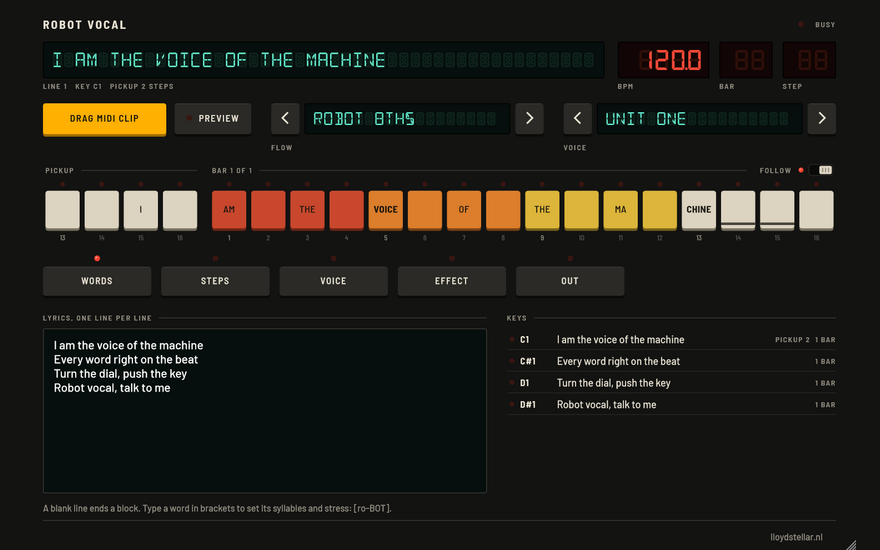This screenshot has width=880, height=550.
Task: Click lyric line Every word right on the beat
Action: (126, 360)
